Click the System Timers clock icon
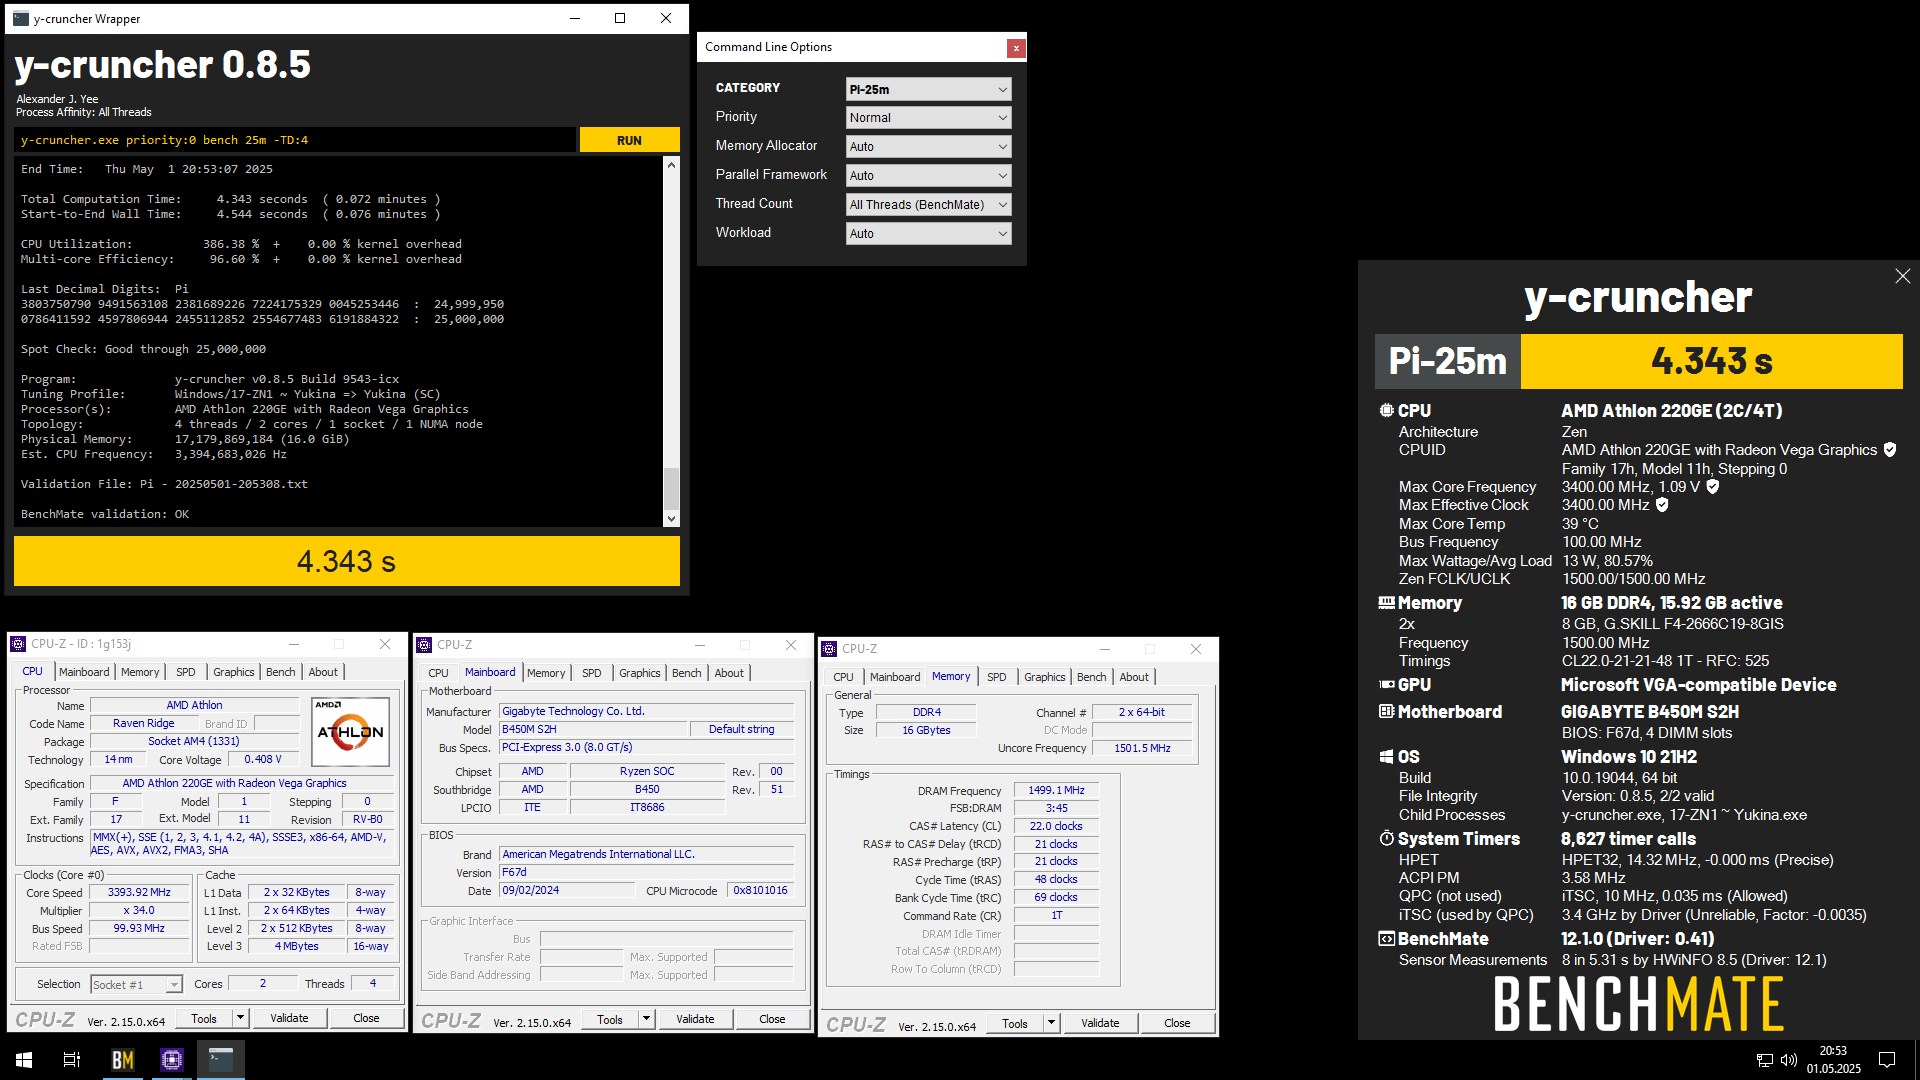 1386,838
